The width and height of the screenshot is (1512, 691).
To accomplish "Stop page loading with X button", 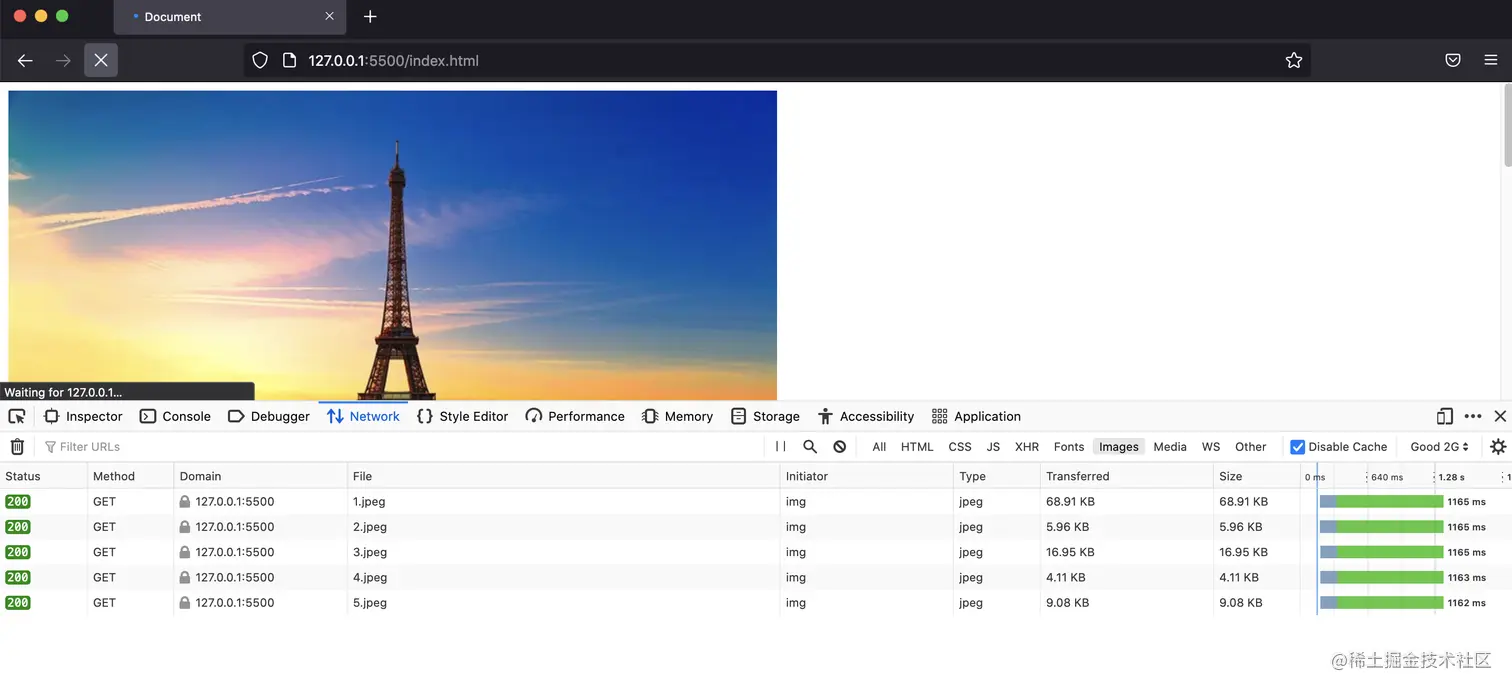I will 101,60.
